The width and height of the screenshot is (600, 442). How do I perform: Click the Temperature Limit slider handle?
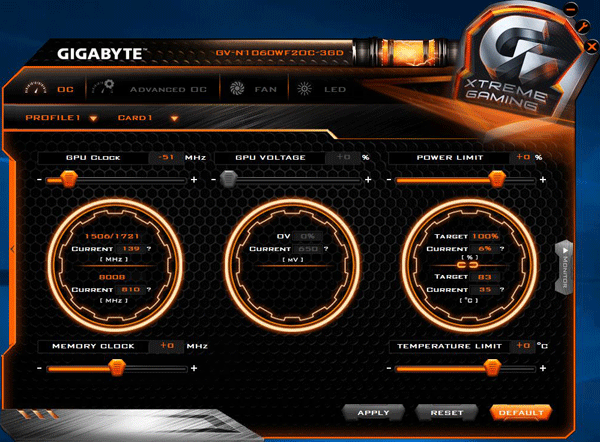[492, 367]
